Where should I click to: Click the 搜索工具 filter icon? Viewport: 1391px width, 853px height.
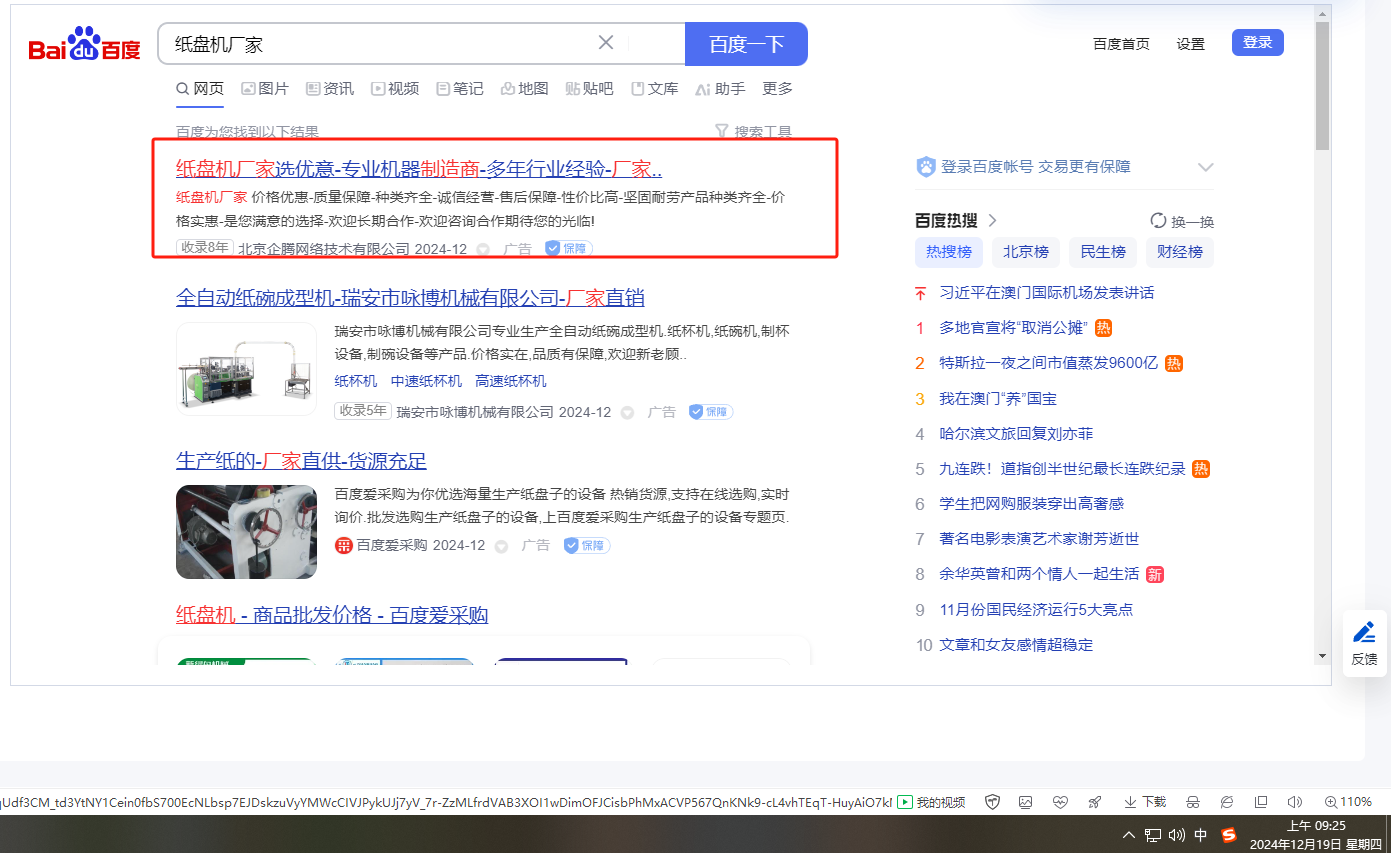pos(722,131)
